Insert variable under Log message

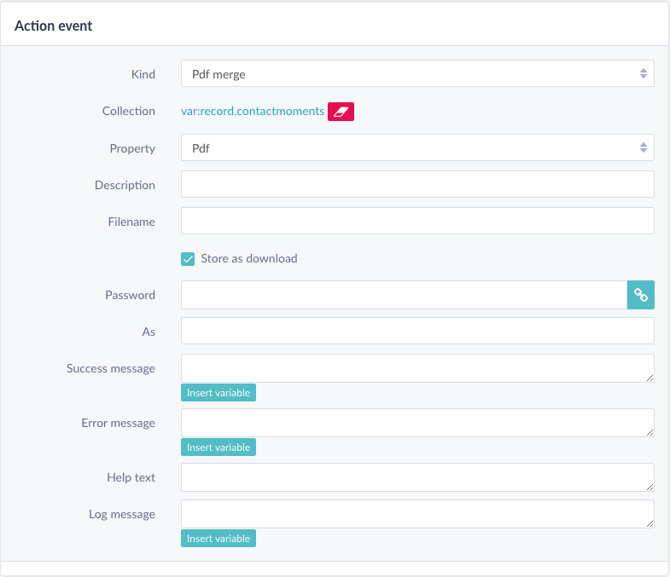[218, 539]
